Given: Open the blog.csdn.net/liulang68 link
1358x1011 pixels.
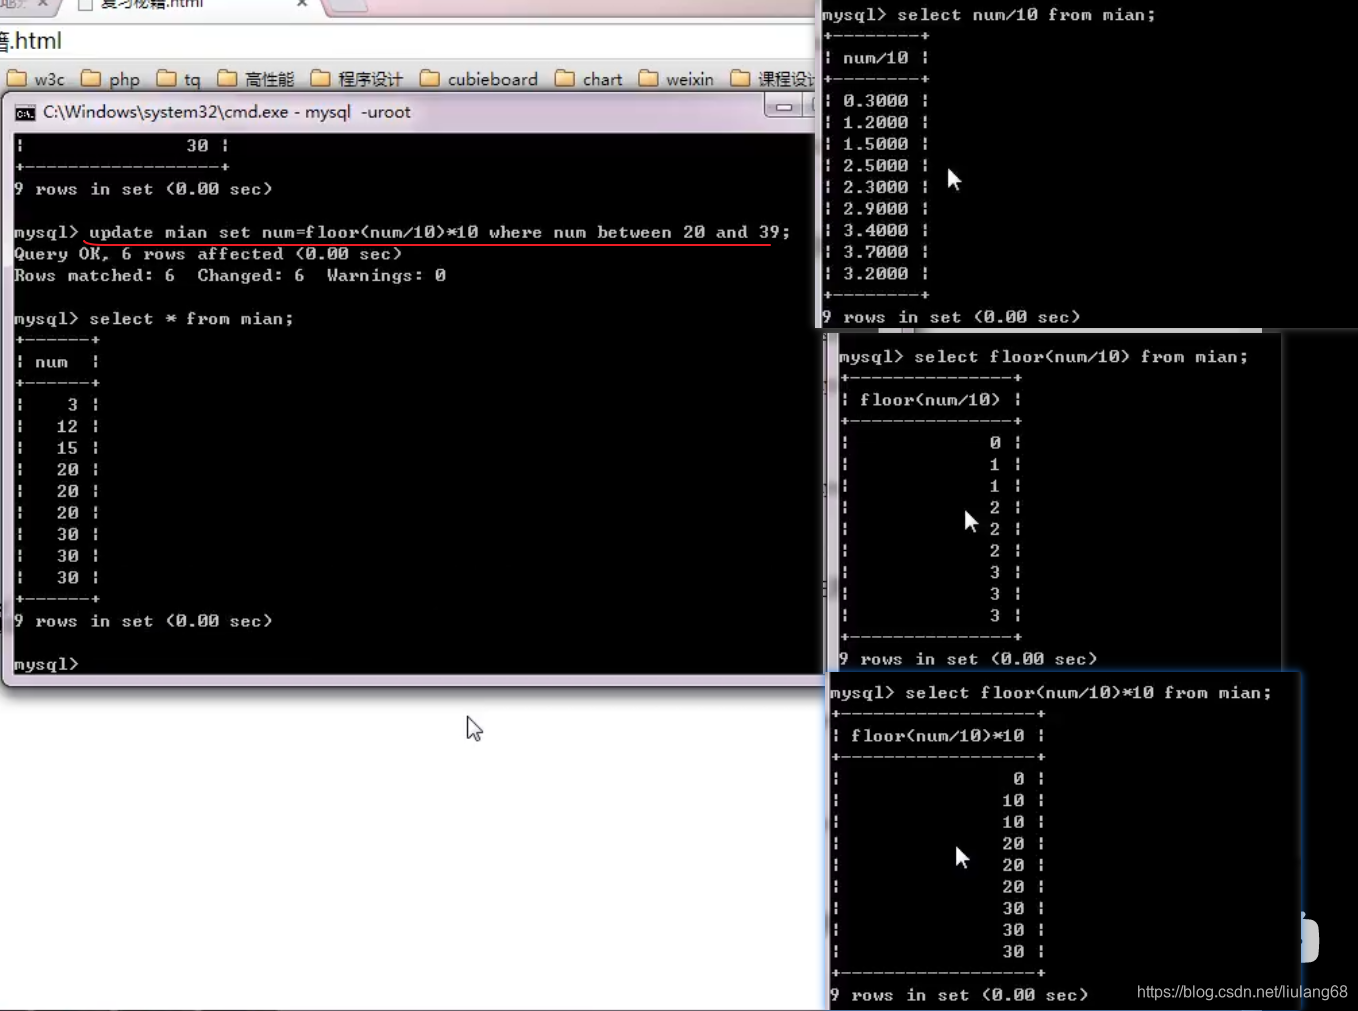Looking at the screenshot, I should 1242,992.
